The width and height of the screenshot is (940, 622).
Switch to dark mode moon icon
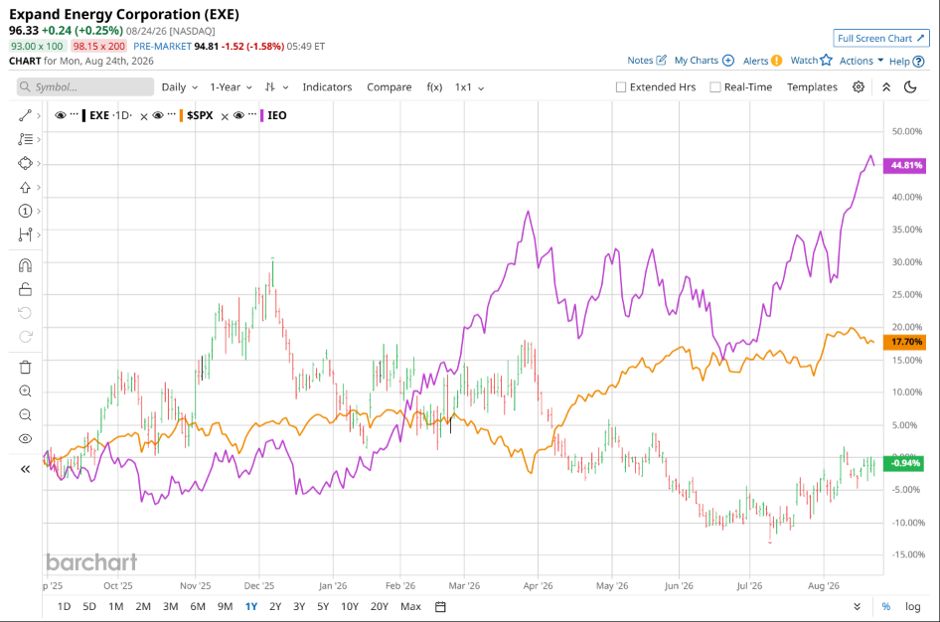[910, 87]
